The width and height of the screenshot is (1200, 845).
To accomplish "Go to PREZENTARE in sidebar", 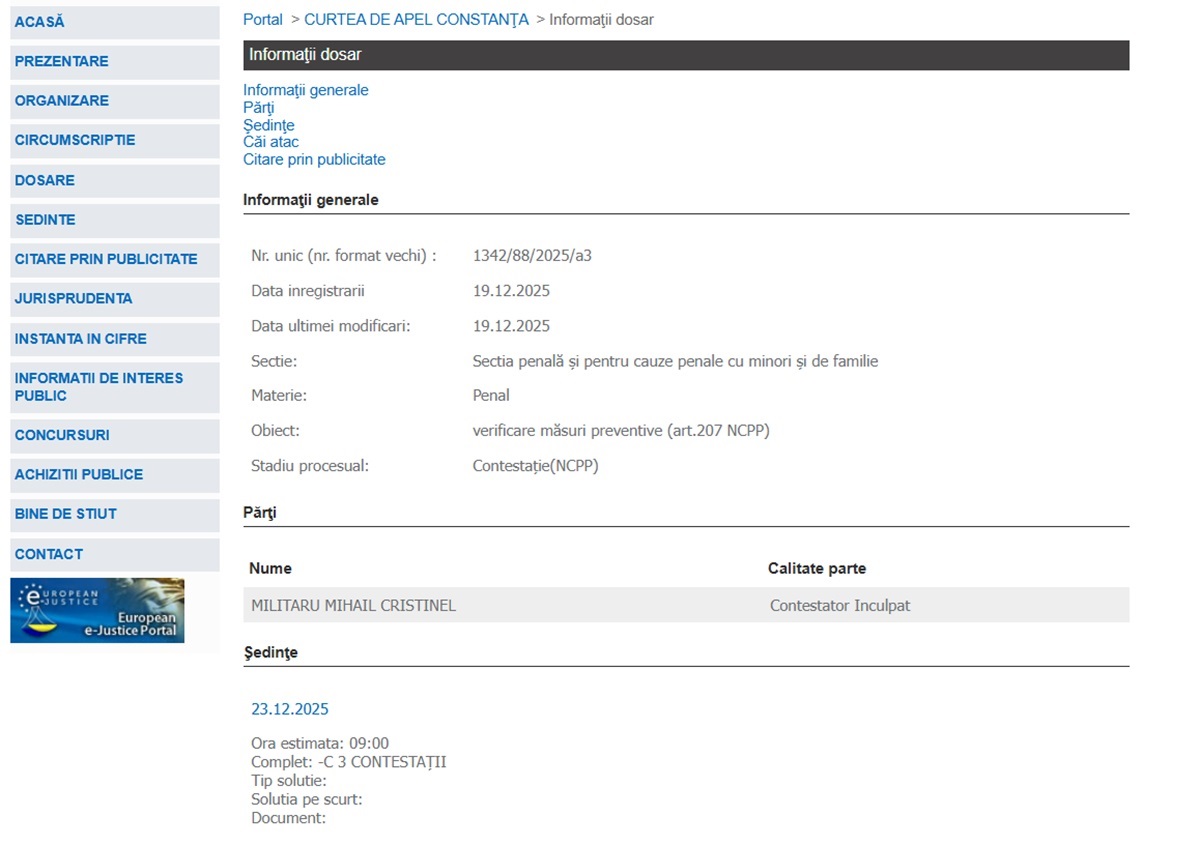I will [x=61, y=61].
